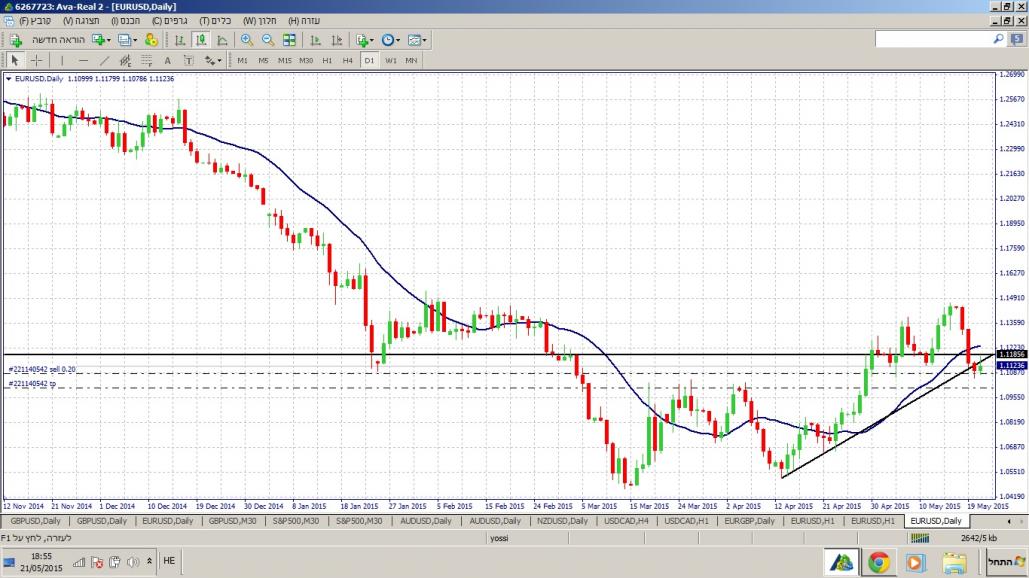The height and width of the screenshot is (578, 1029).
Task: Click the tile windows icon
Action: (x=289, y=40)
